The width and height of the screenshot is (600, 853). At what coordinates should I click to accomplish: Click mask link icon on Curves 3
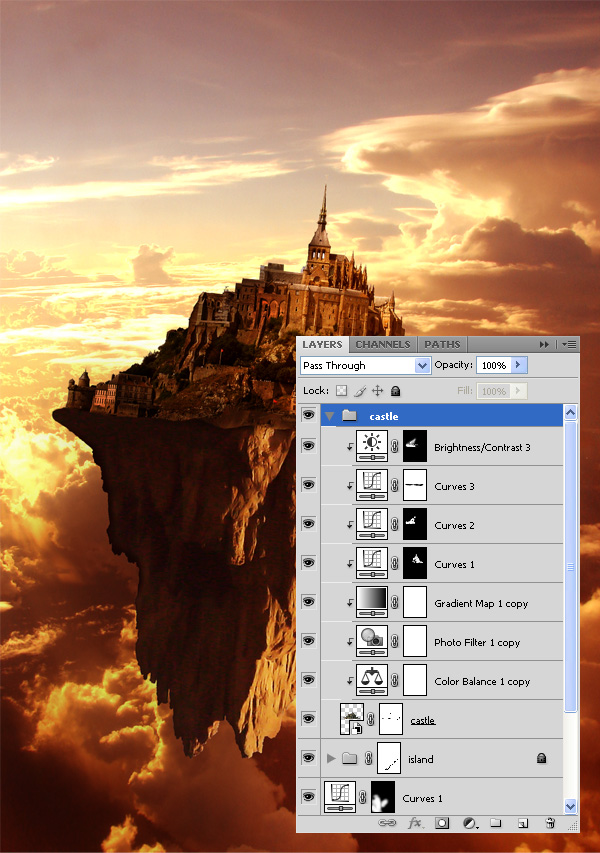click(x=395, y=485)
